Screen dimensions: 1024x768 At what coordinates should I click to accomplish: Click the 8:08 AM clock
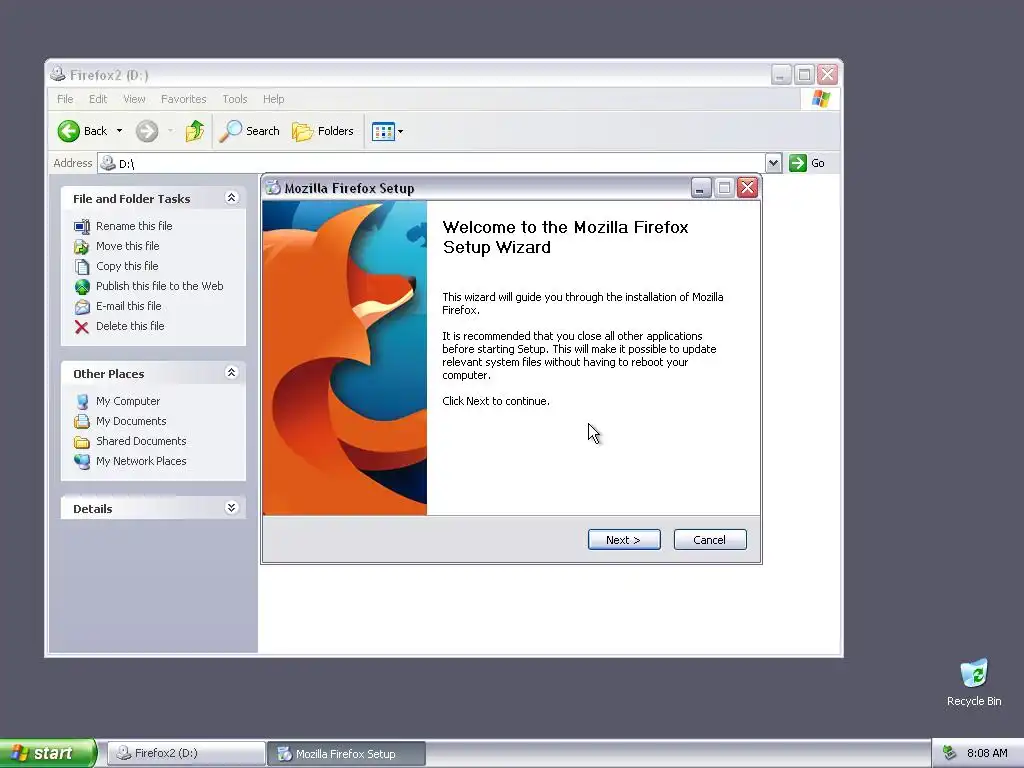[x=987, y=753]
